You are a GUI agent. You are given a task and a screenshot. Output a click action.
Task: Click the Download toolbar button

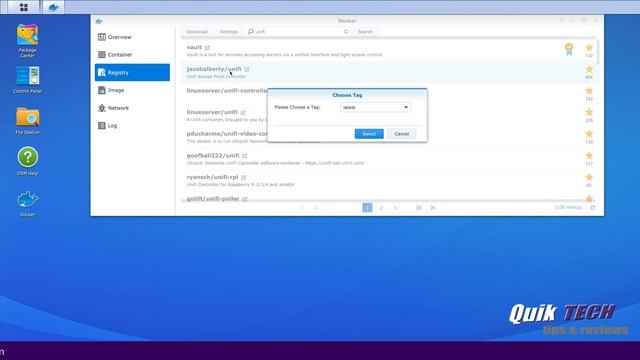197,31
